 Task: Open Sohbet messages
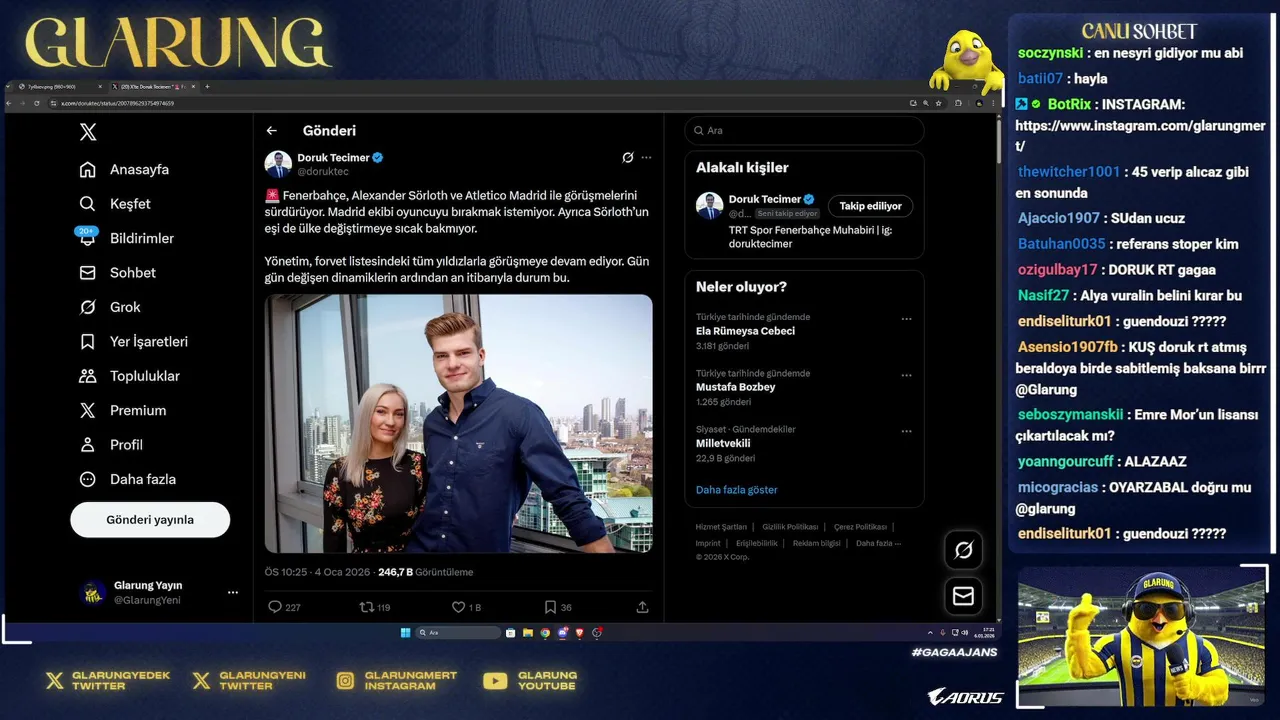(x=118, y=273)
